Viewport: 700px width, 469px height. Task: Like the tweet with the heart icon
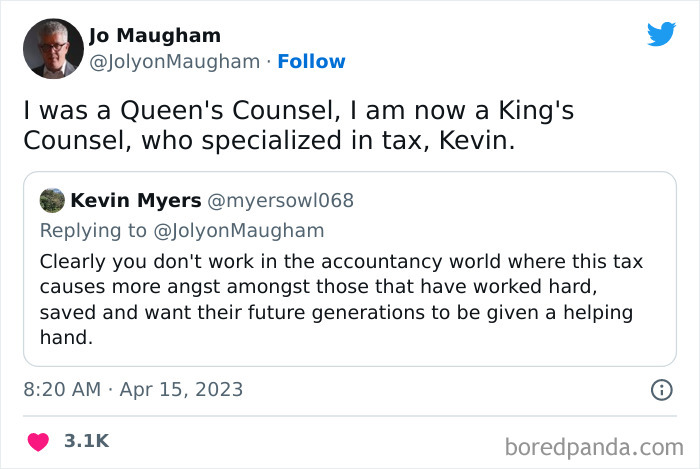coord(37,441)
